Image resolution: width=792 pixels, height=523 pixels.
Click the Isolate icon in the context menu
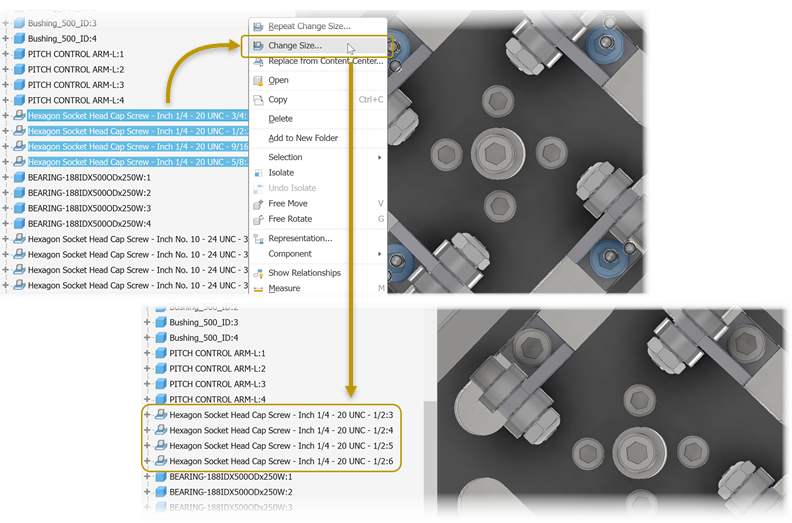tap(258, 173)
